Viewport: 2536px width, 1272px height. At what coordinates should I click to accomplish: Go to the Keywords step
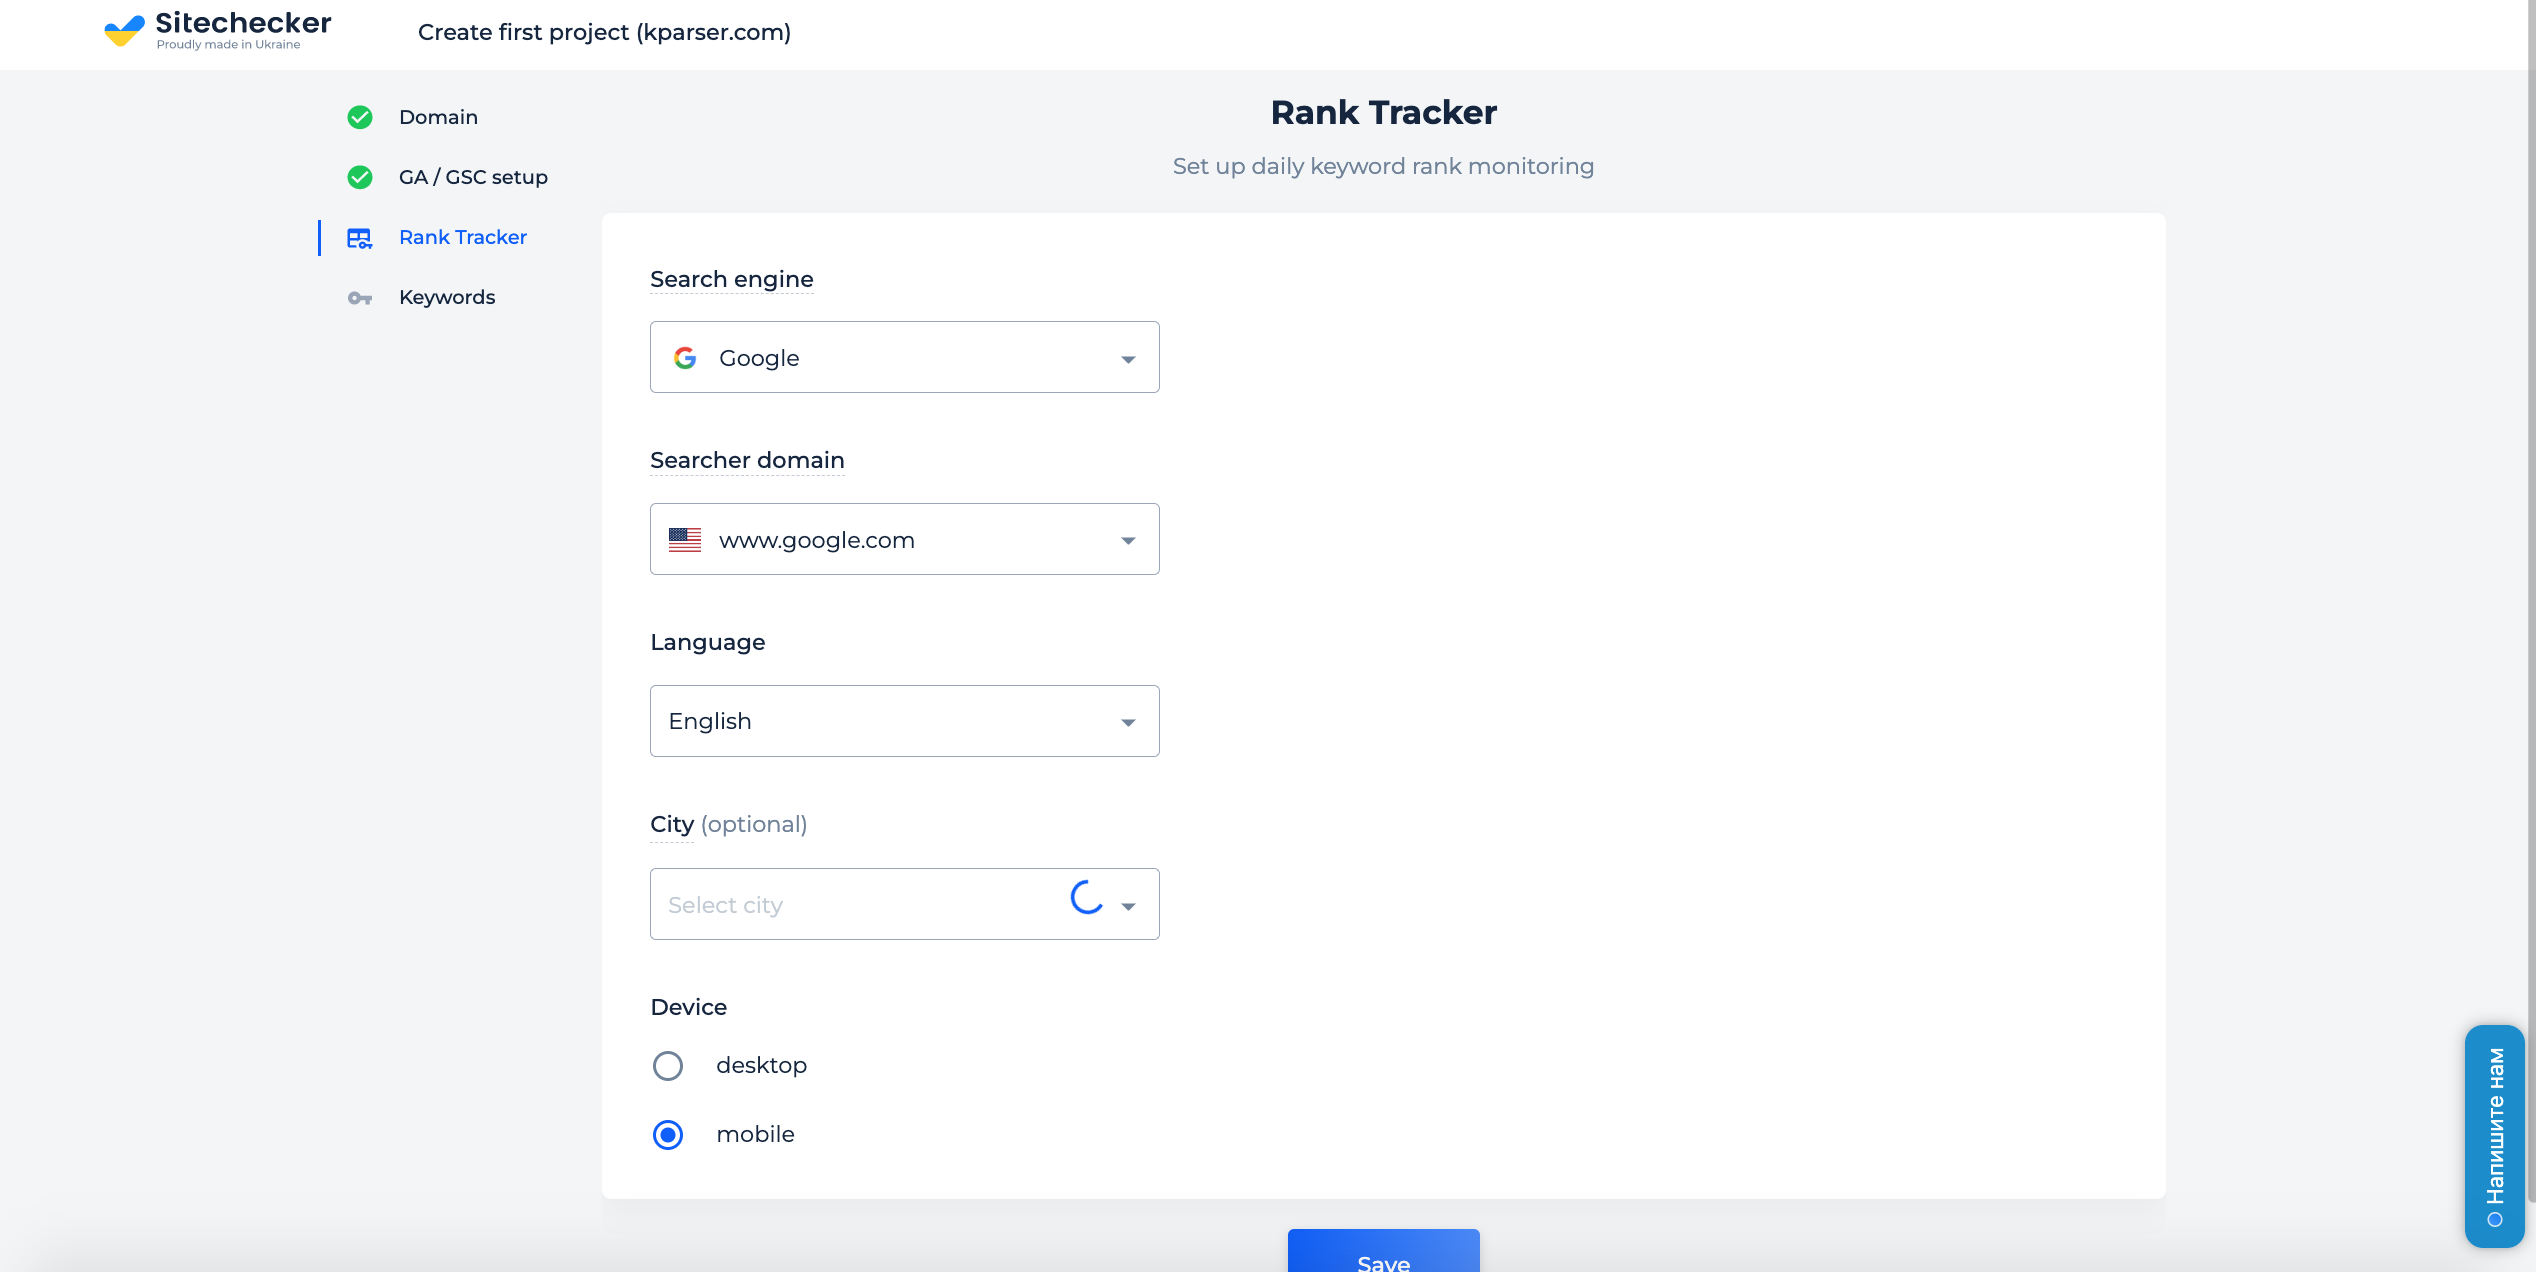447,297
